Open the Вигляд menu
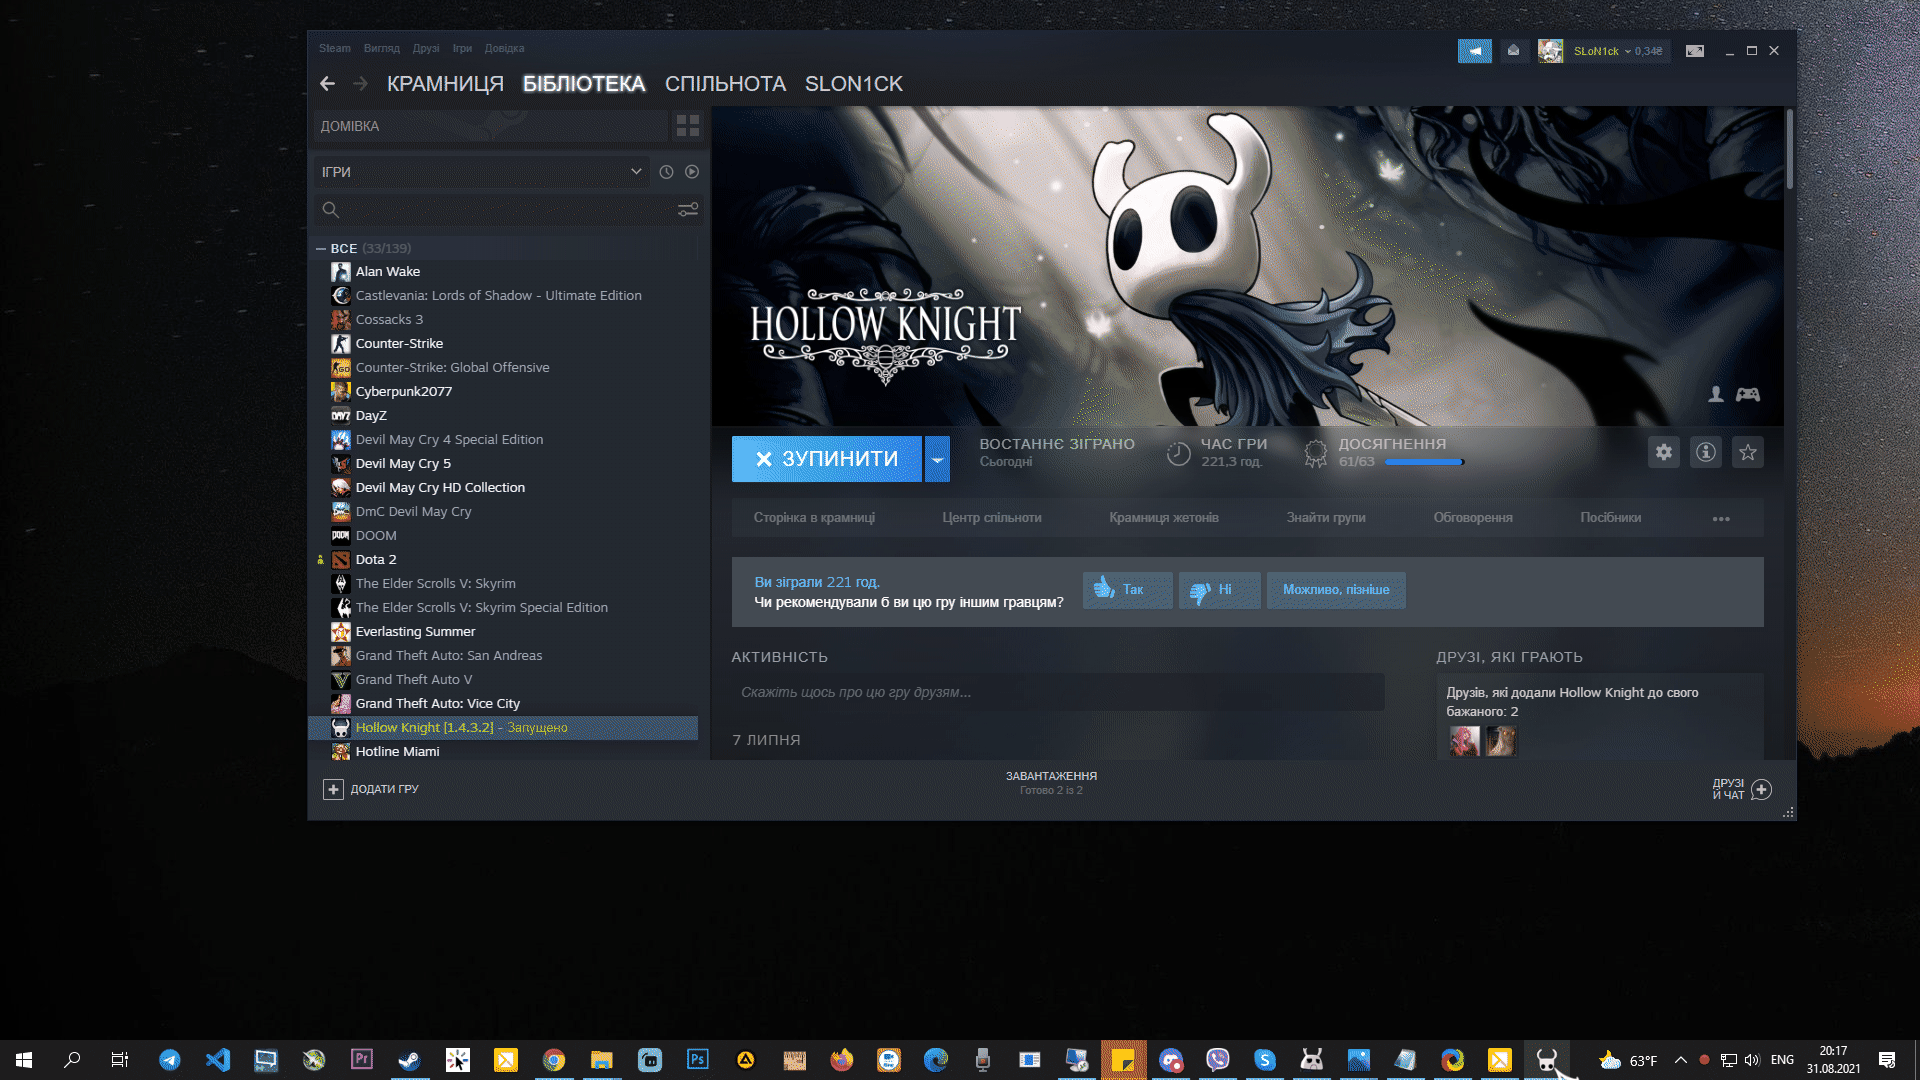1920x1080 pixels. pyautogui.click(x=381, y=48)
